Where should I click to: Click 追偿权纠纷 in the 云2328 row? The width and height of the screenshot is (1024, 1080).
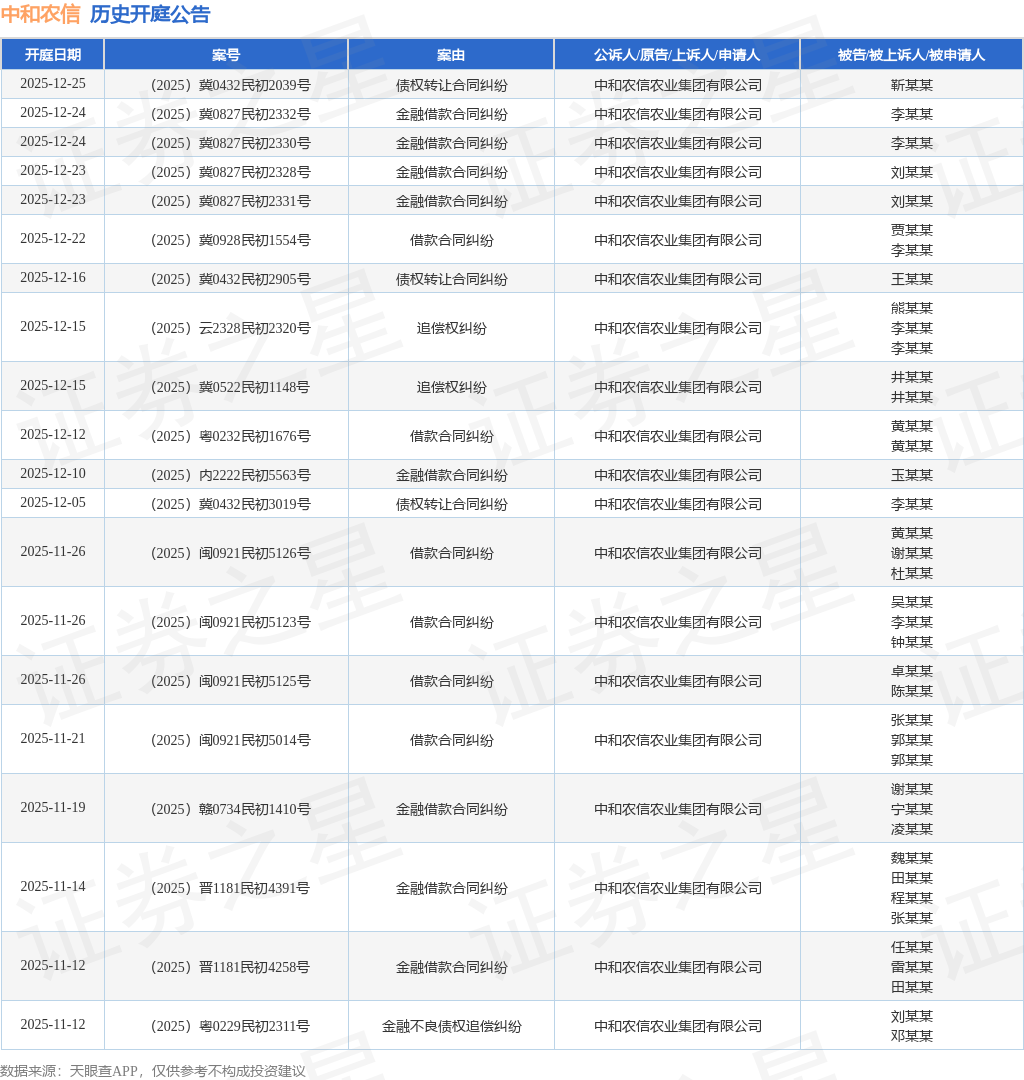452,329
